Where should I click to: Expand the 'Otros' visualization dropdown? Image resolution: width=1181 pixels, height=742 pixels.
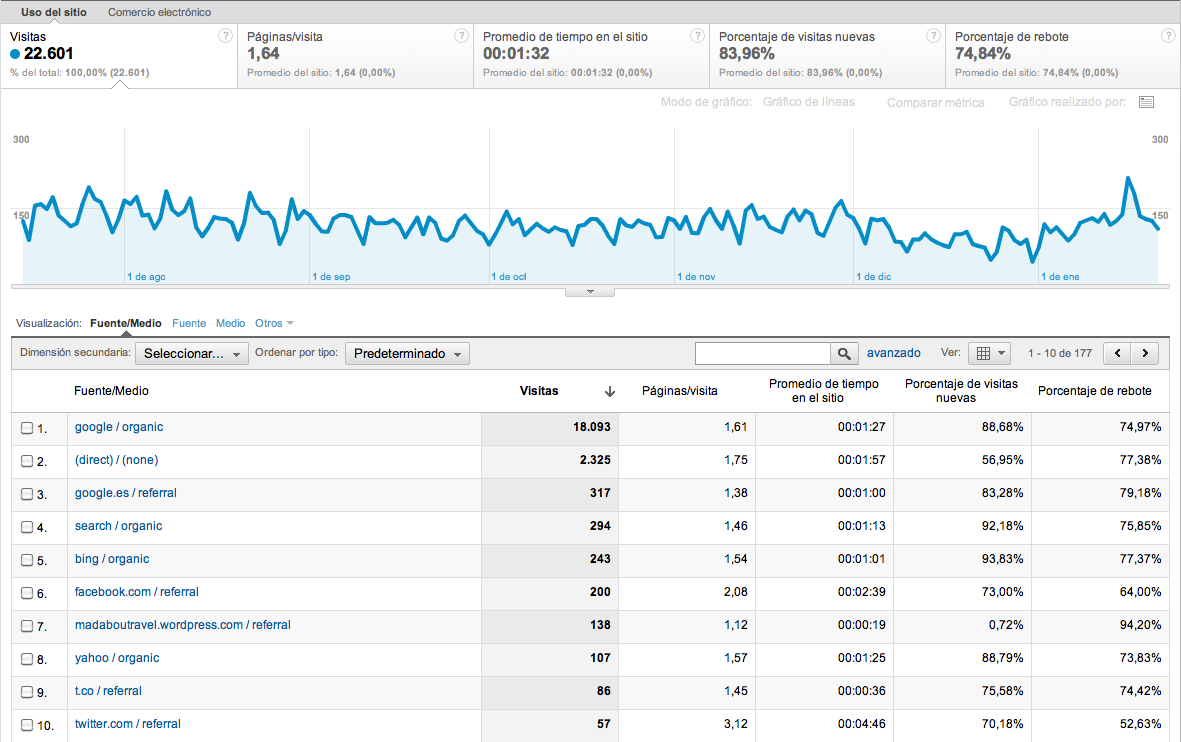pyautogui.click(x=273, y=323)
